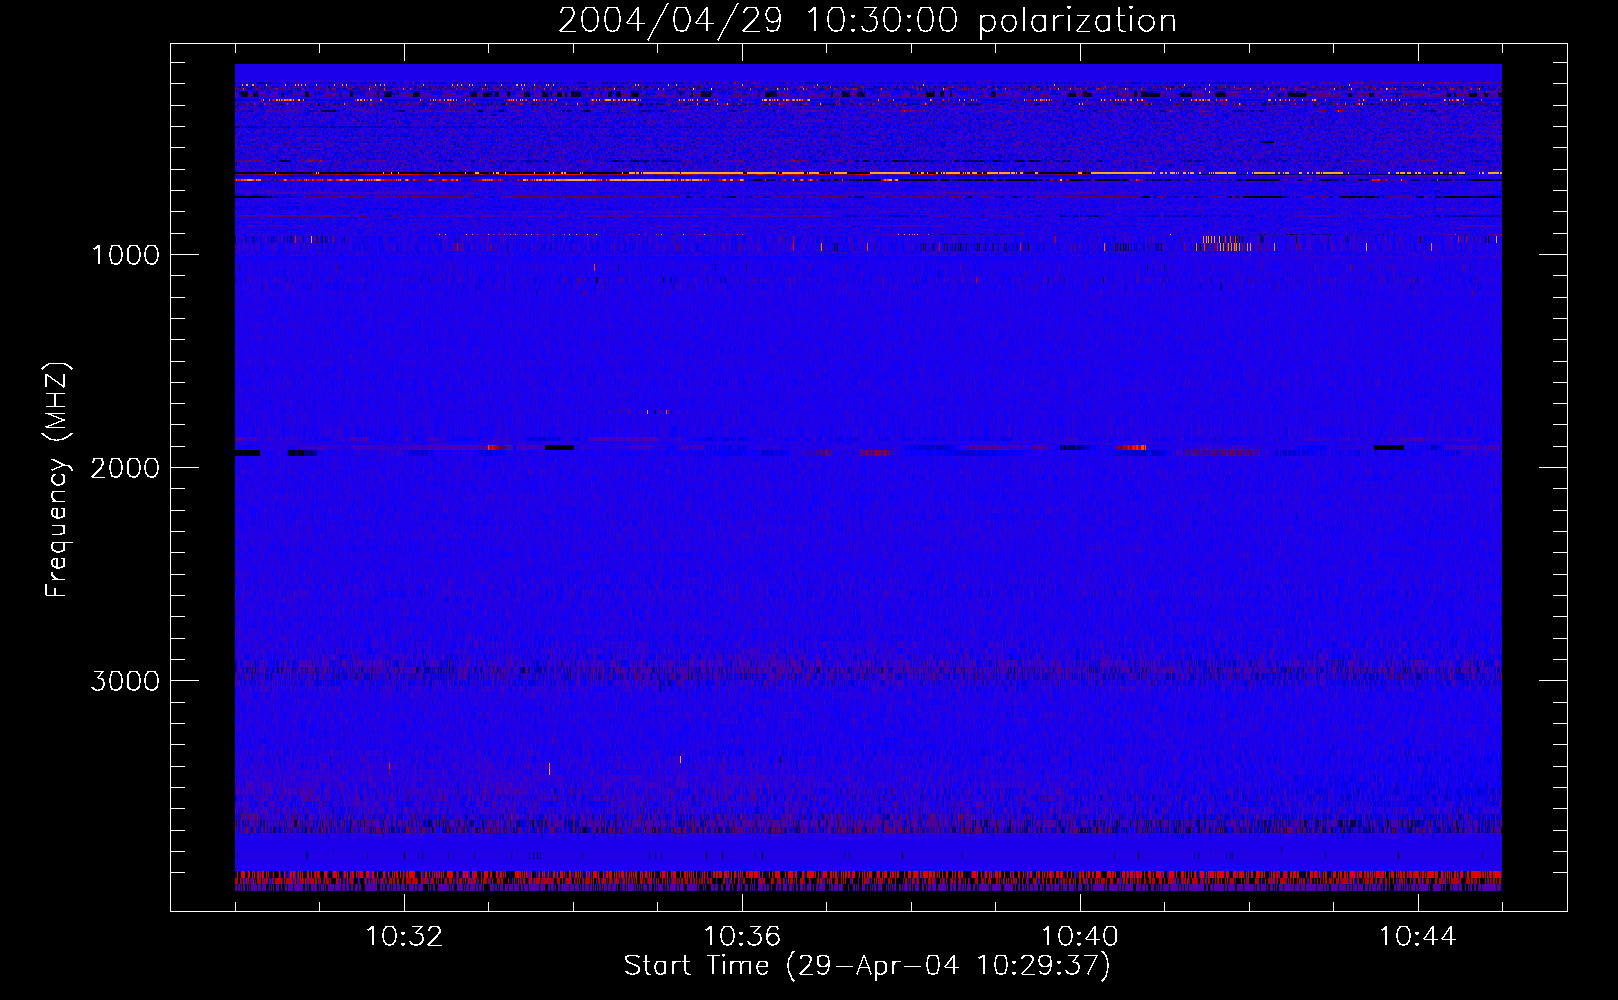Click the 10:36 time tick label
Image resolution: width=1618 pixels, height=1000 pixels.
coord(742,937)
